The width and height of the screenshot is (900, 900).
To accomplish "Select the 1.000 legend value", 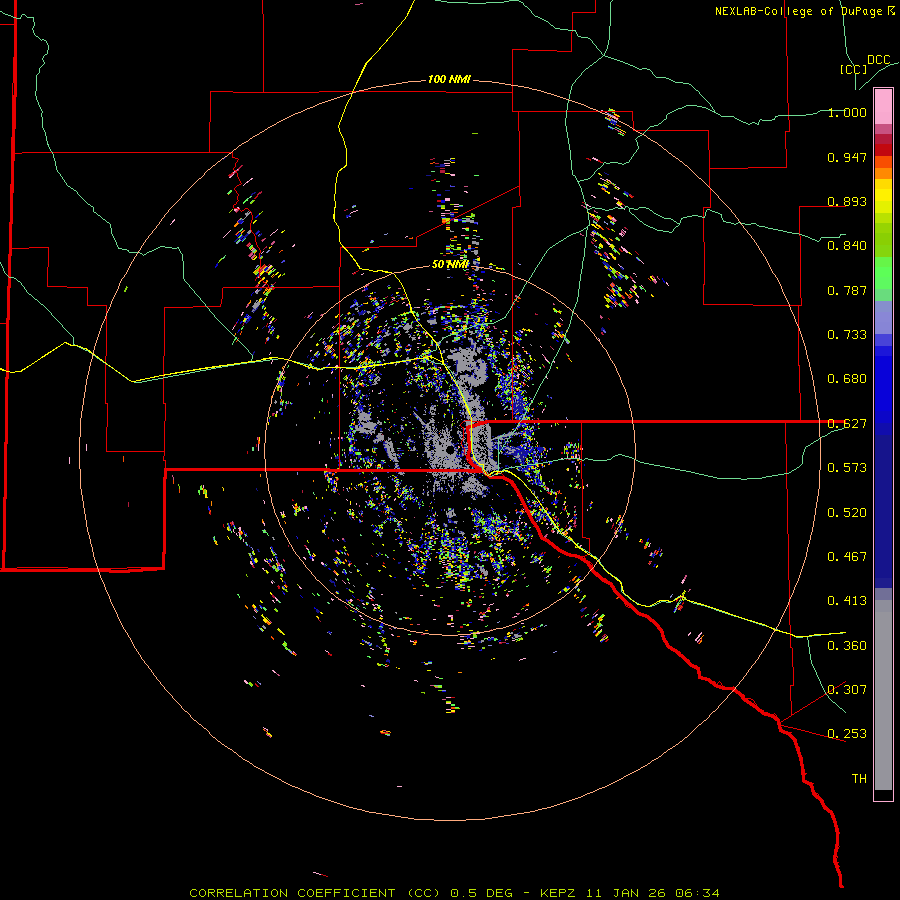I will coord(847,112).
